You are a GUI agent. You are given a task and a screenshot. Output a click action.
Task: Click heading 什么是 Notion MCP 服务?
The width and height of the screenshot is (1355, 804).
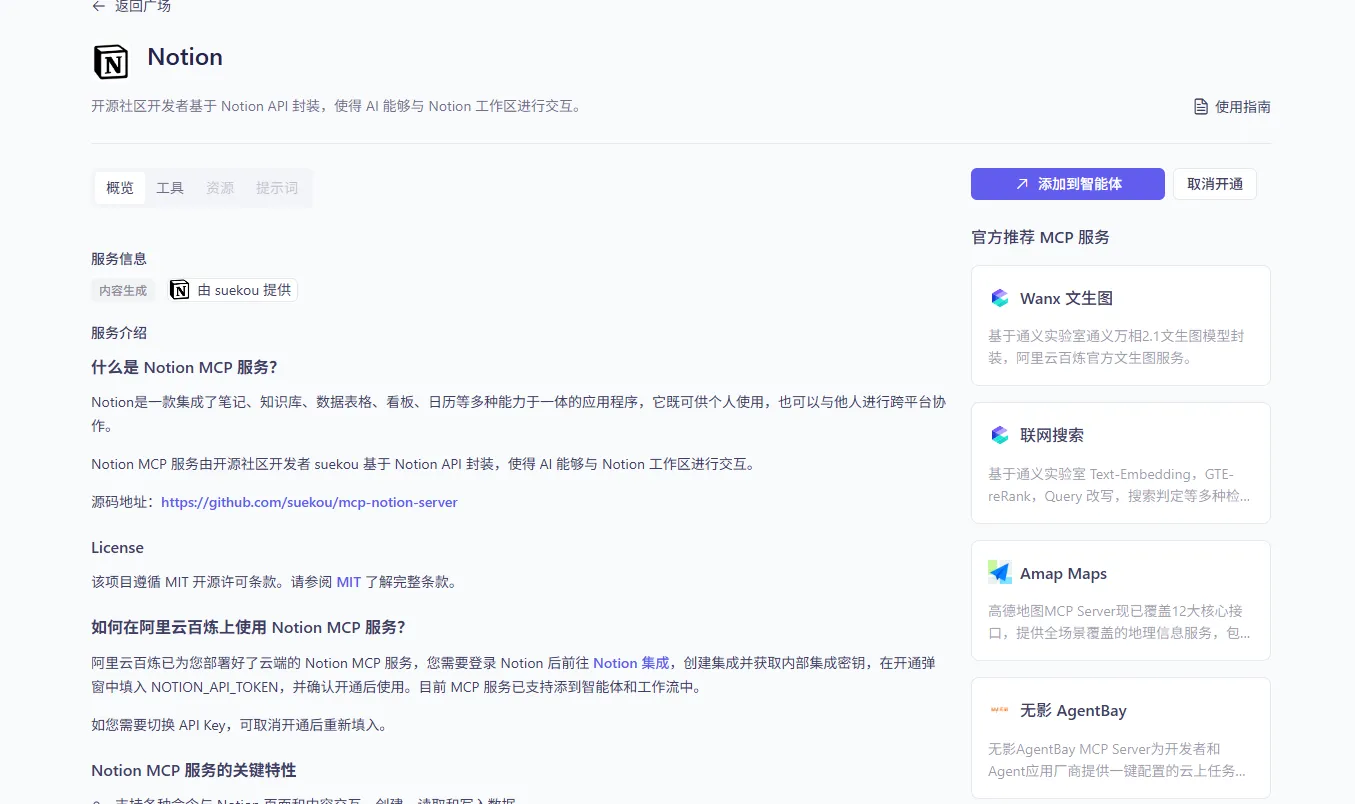(x=184, y=367)
